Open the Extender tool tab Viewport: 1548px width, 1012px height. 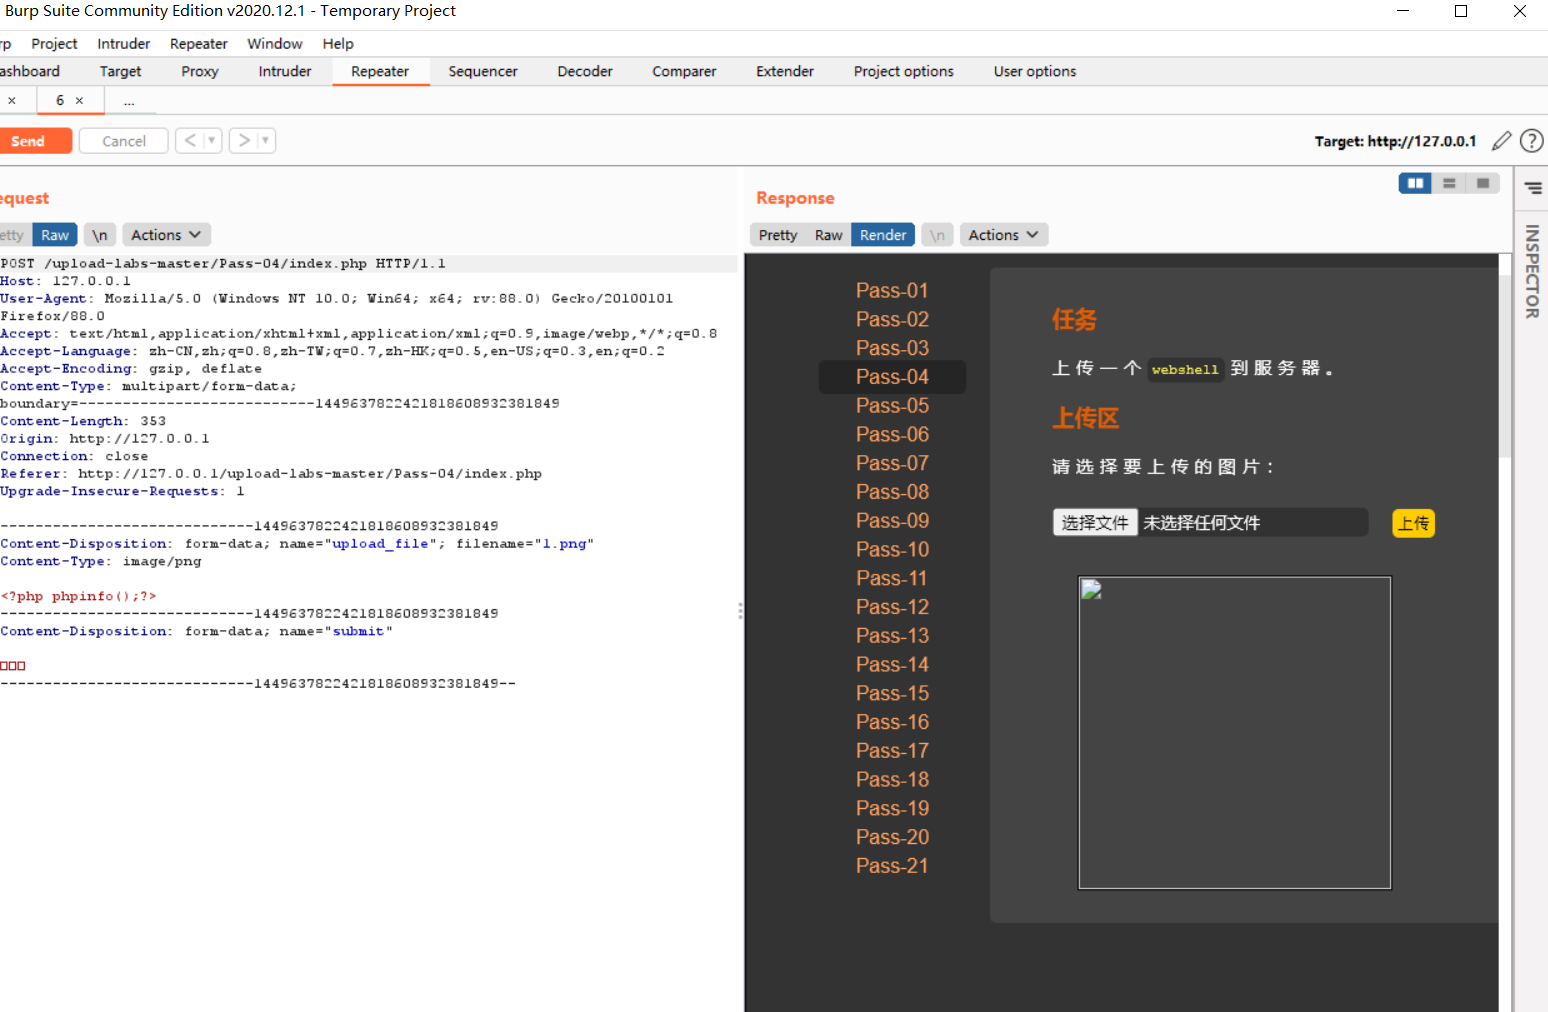click(x=785, y=72)
